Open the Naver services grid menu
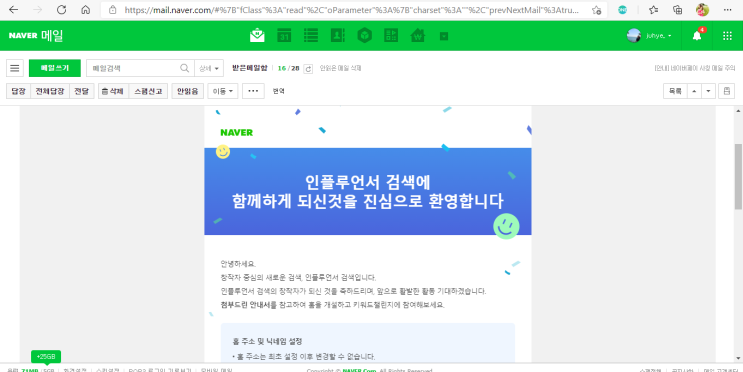This screenshot has width=743, height=372. tap(727, 36)
